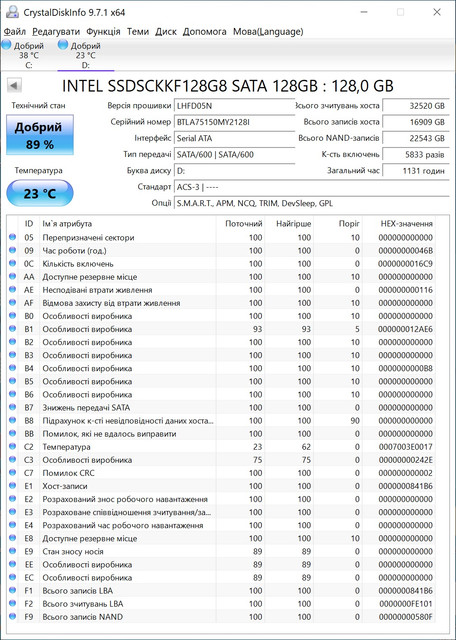This screenshot has width=456, height=640.
Task: Click status icon for attribute 05 Перепризначені сектори
Action: [13, 237]
